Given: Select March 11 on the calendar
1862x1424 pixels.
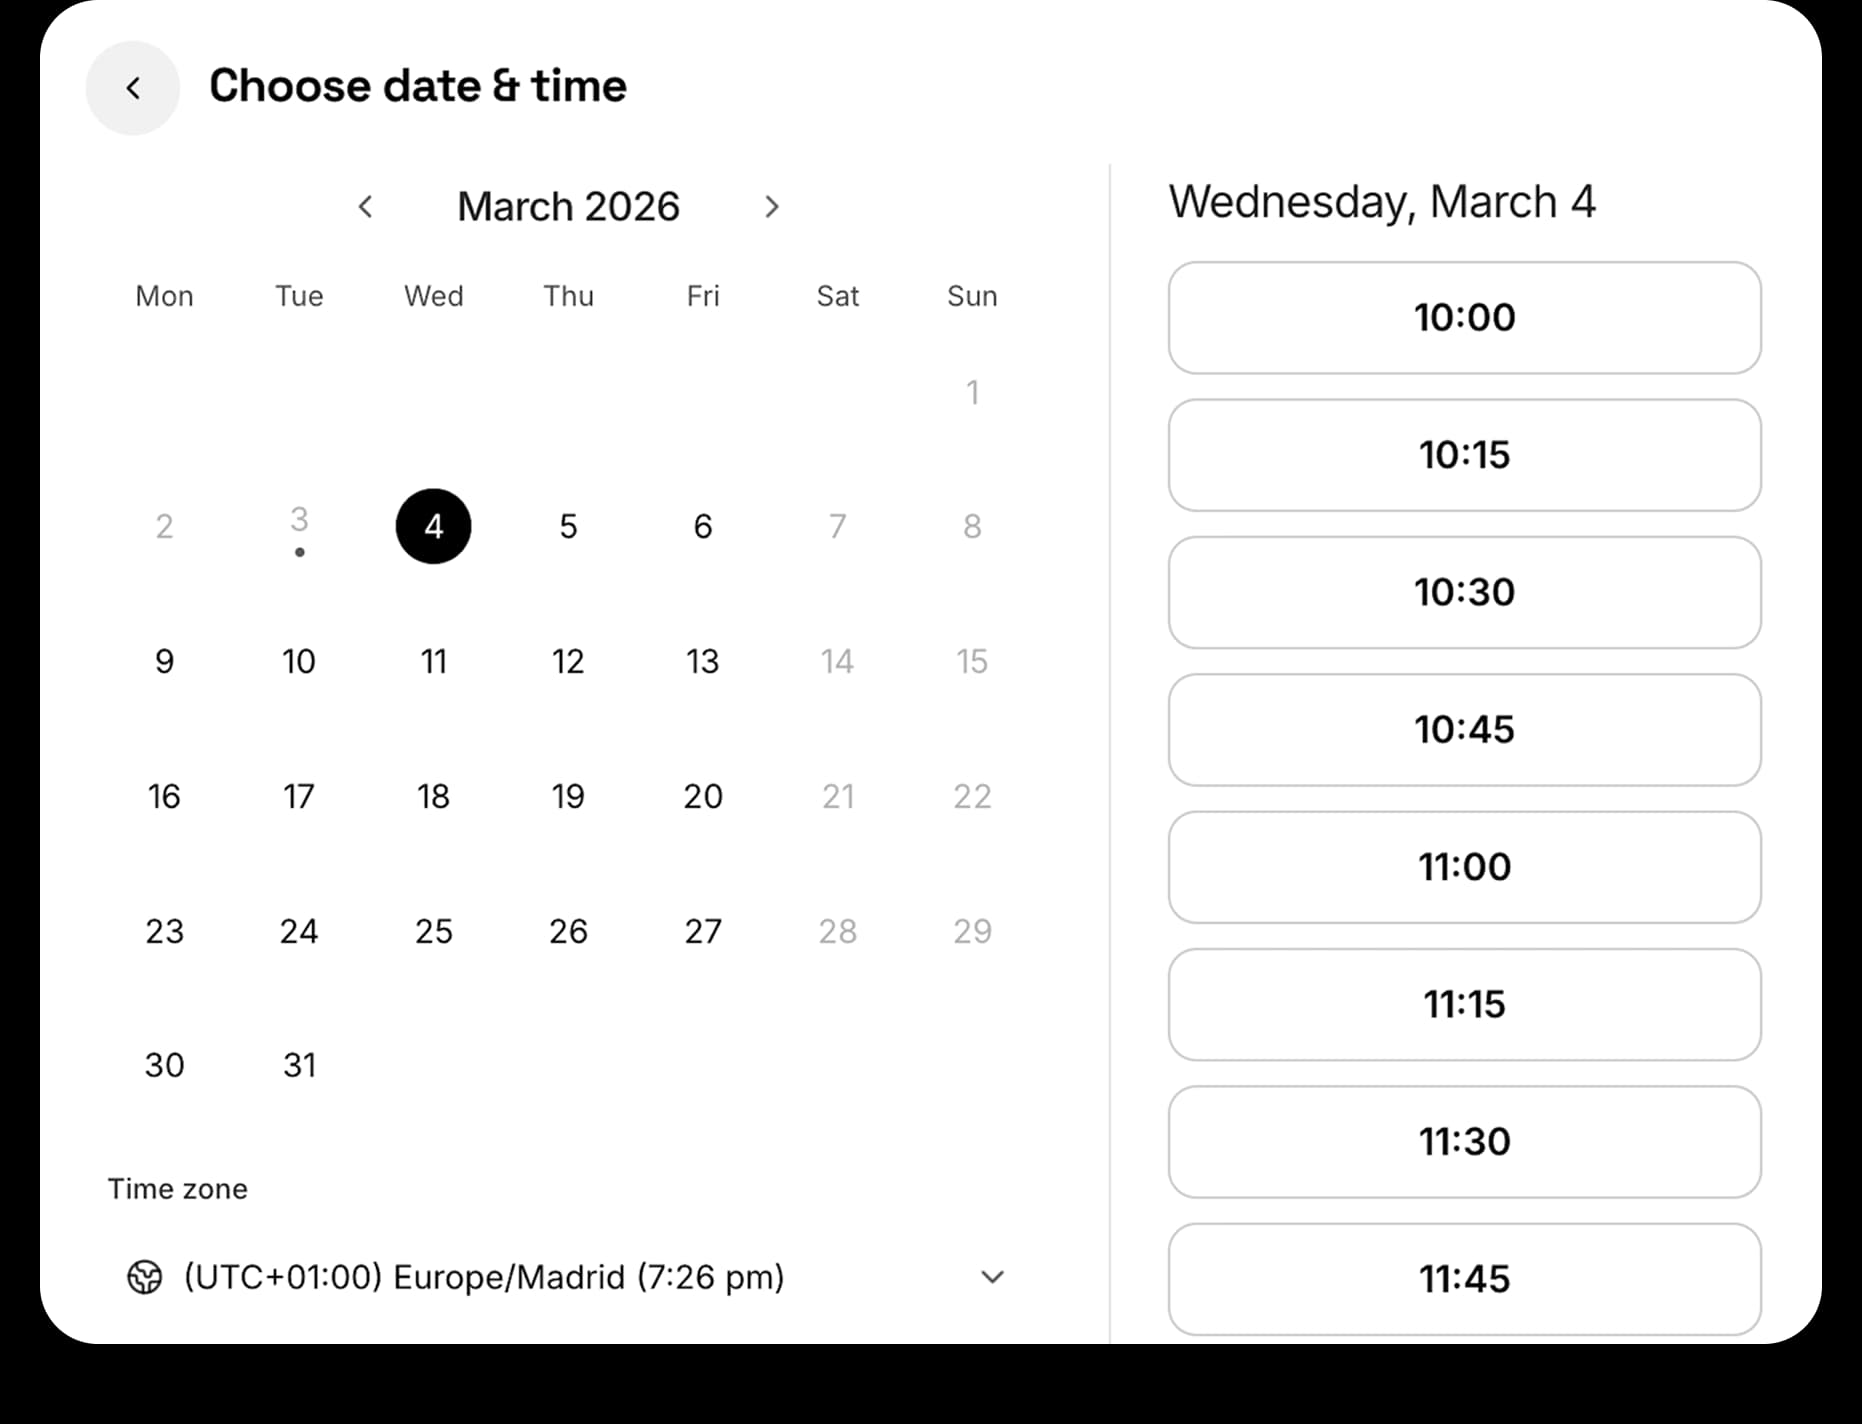Looking at the screenshot, I should pos(433,661).
